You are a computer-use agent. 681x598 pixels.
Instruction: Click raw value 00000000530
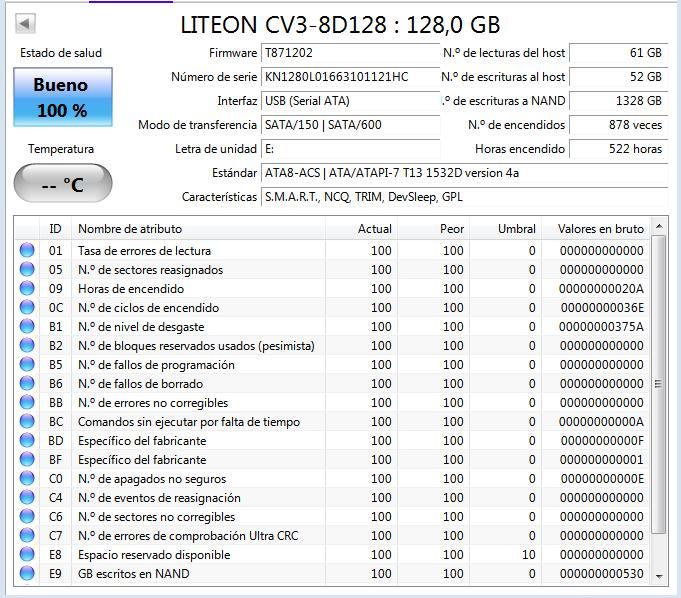click(x=602, y=574)
